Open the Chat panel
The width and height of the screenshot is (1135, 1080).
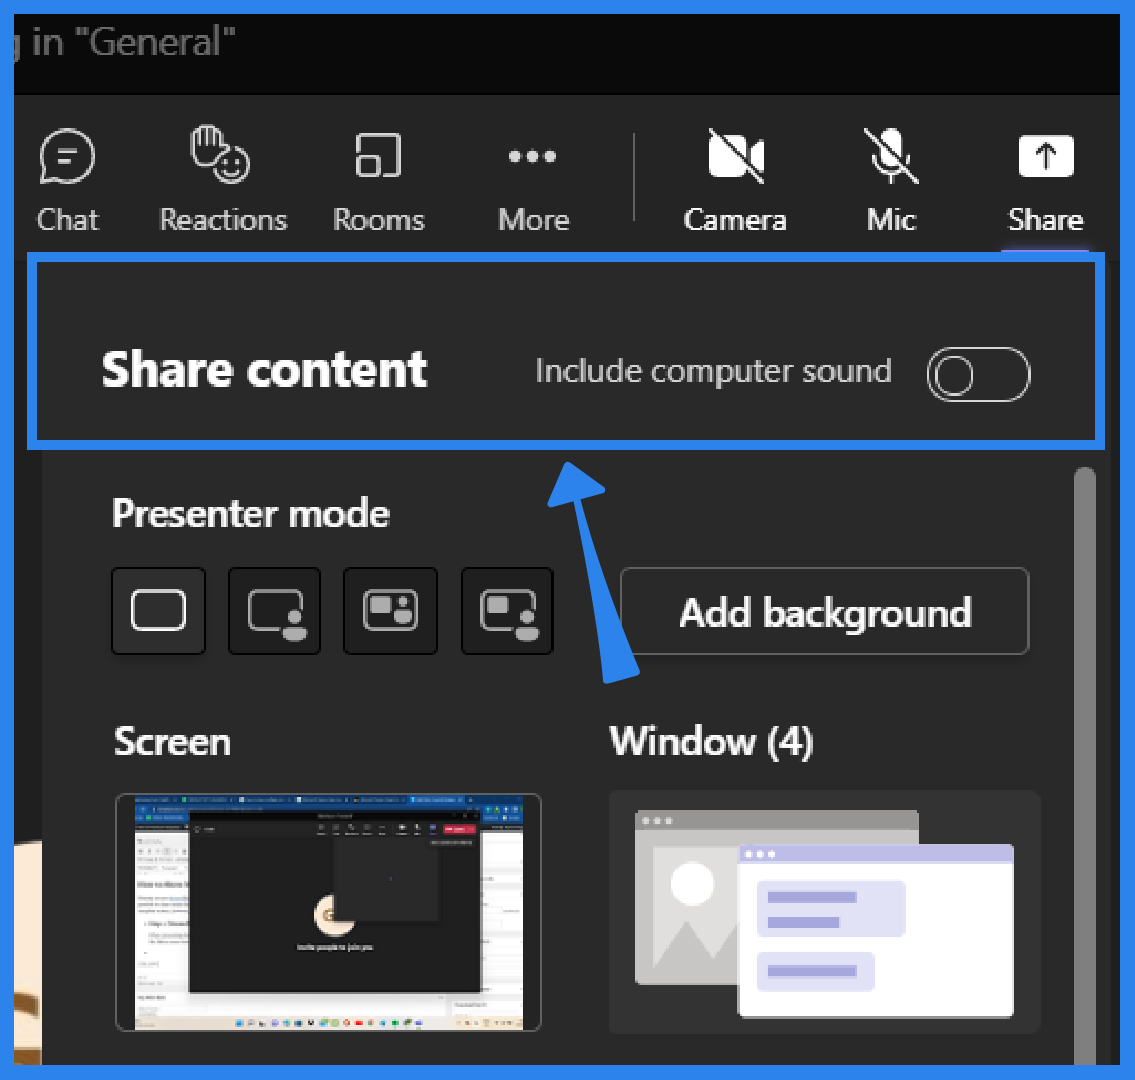pyautogui.click(x=67, y=178)
